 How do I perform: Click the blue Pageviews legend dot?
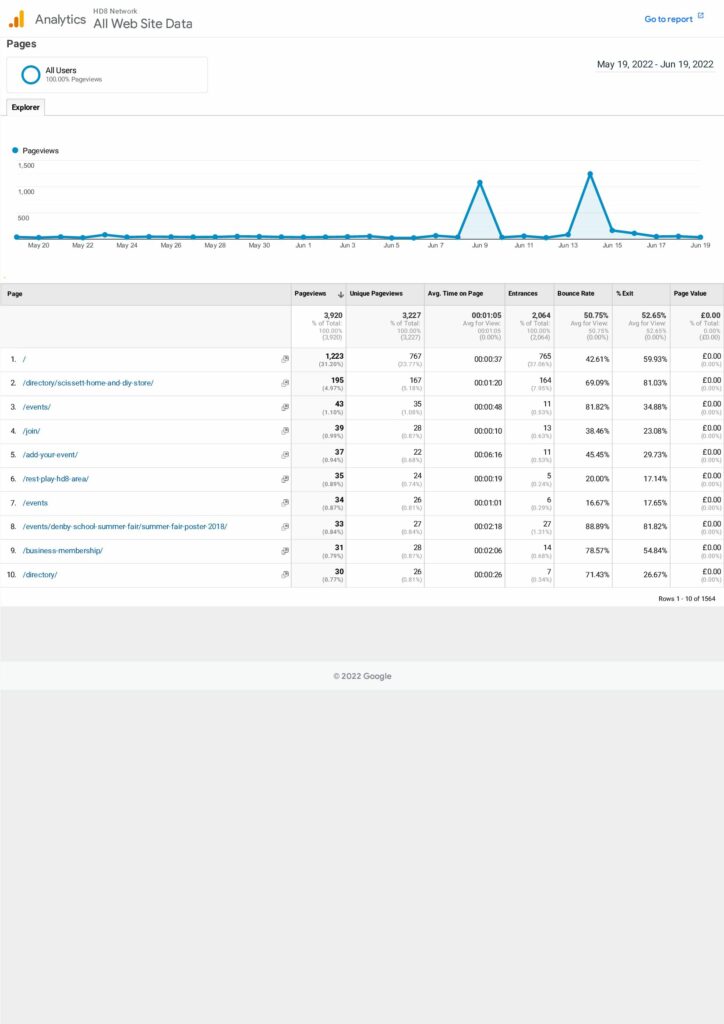pos(15,151)
